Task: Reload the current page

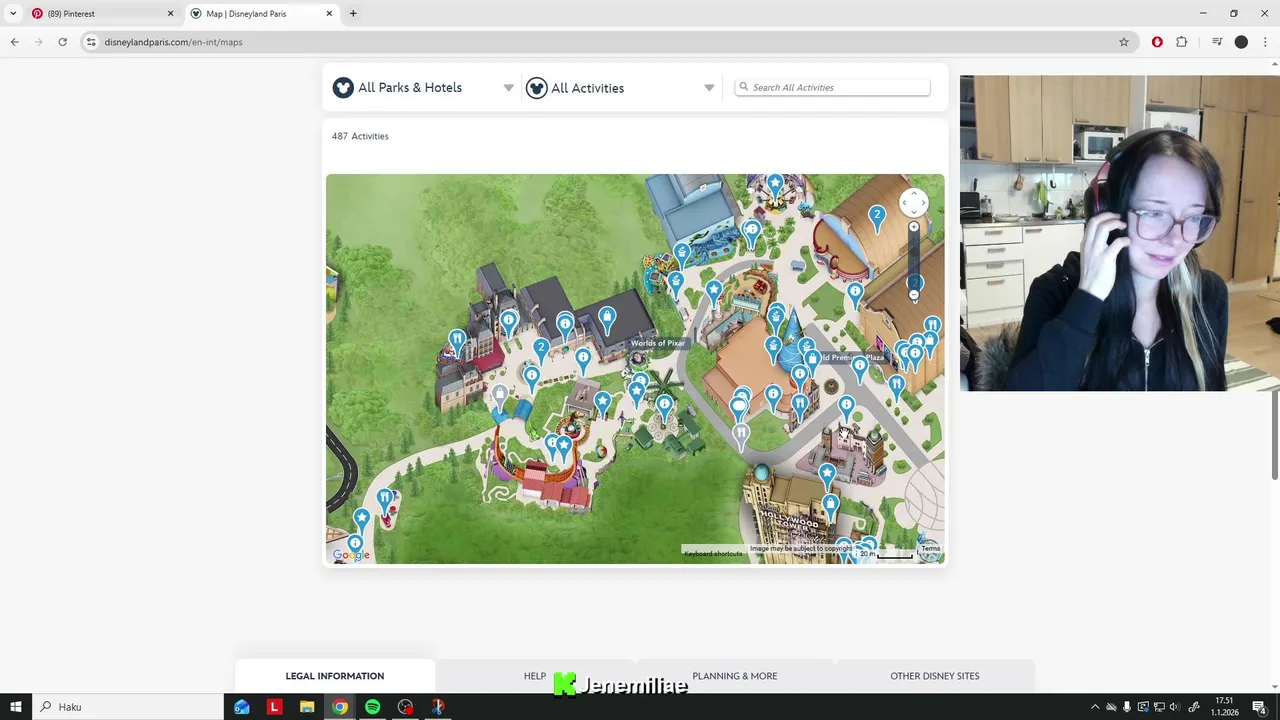Action: 62,42
